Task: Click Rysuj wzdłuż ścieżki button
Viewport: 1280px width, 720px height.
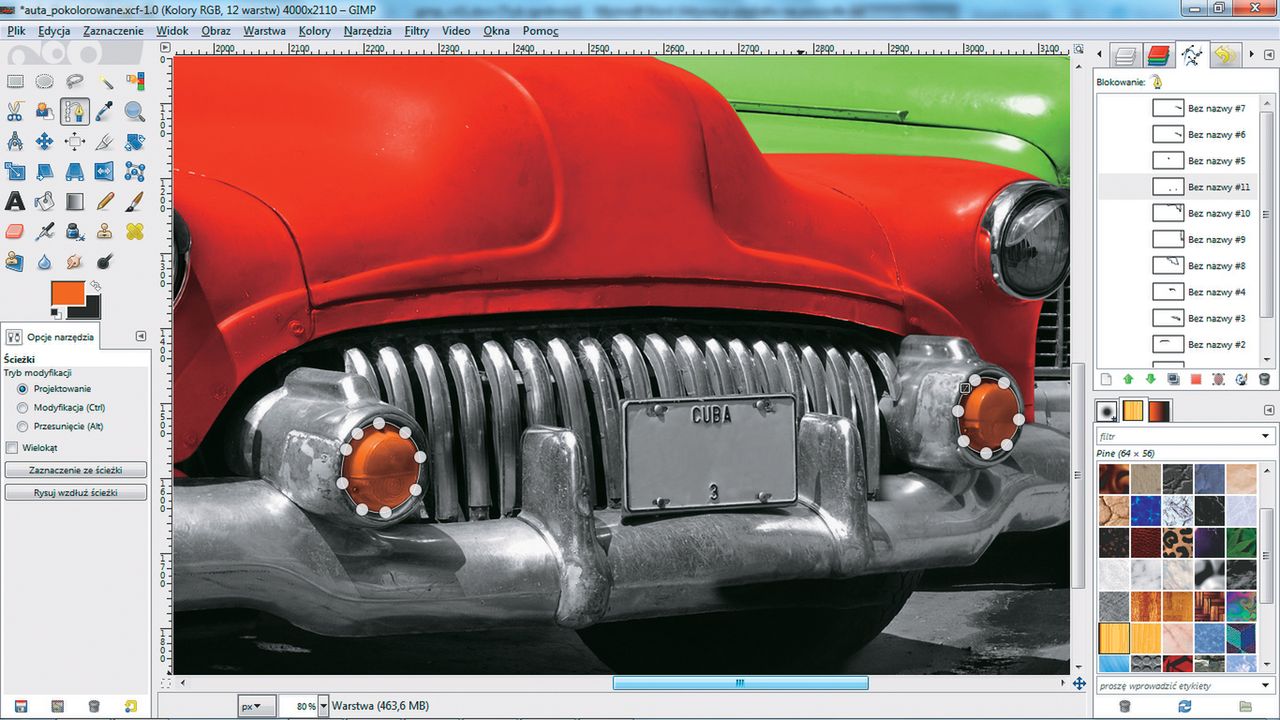Action: 76,492
